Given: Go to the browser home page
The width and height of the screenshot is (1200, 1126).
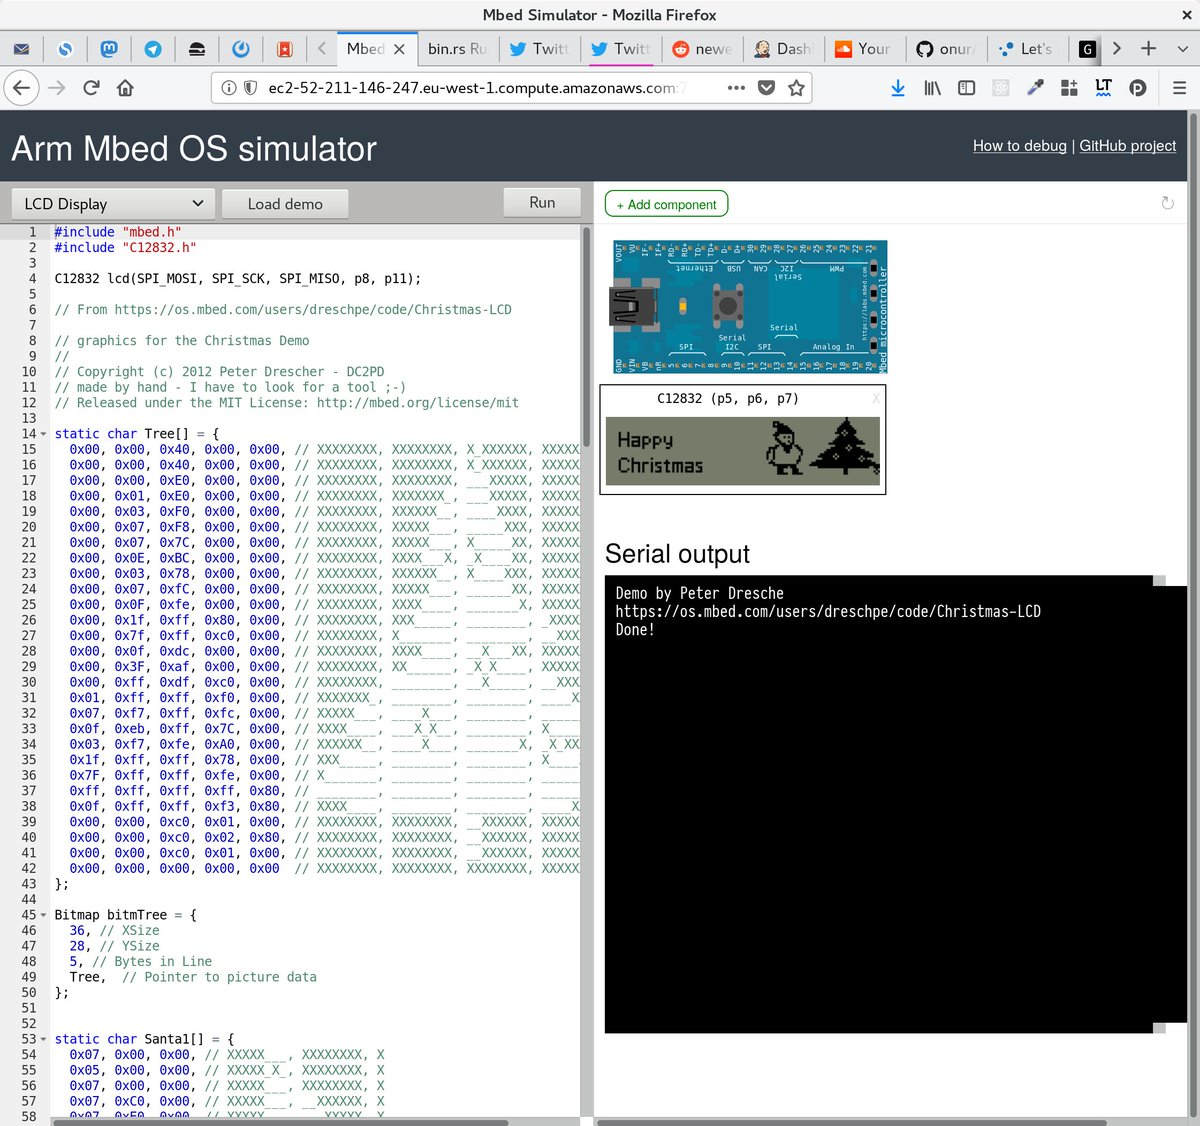Looking at the screenshot, I should pyautogui.click(x=125, y=88).
